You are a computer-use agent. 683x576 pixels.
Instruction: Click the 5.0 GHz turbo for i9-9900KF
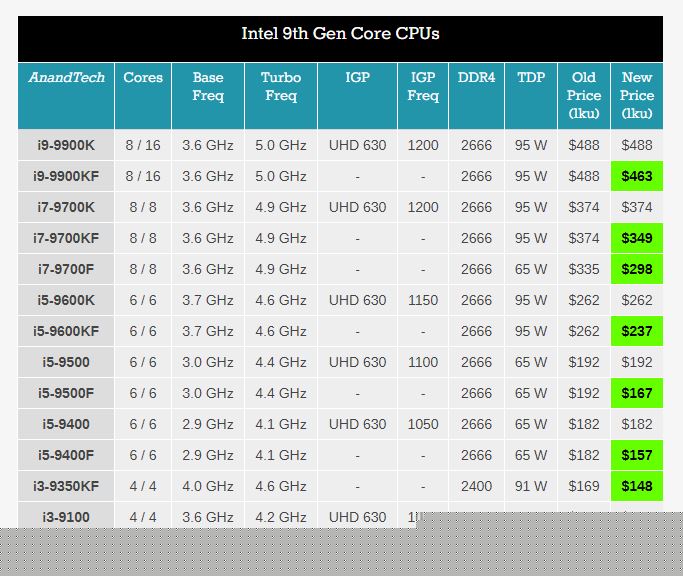click(281, 176)
